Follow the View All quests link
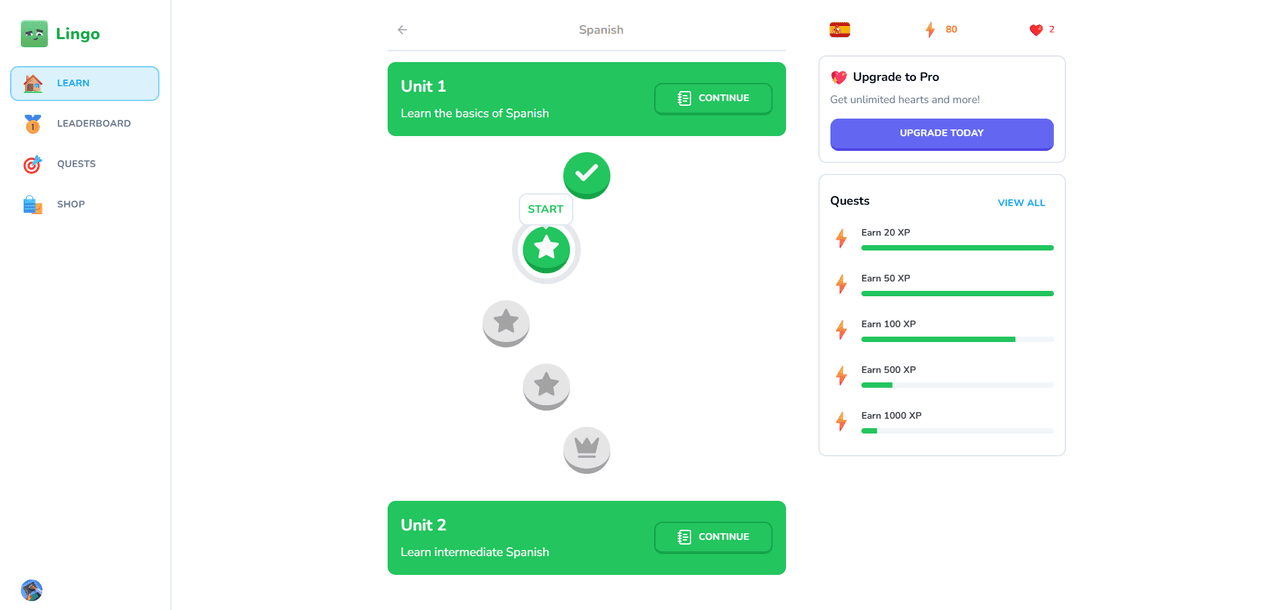This screenshot has width=1280, height=610. point(1021,203)
